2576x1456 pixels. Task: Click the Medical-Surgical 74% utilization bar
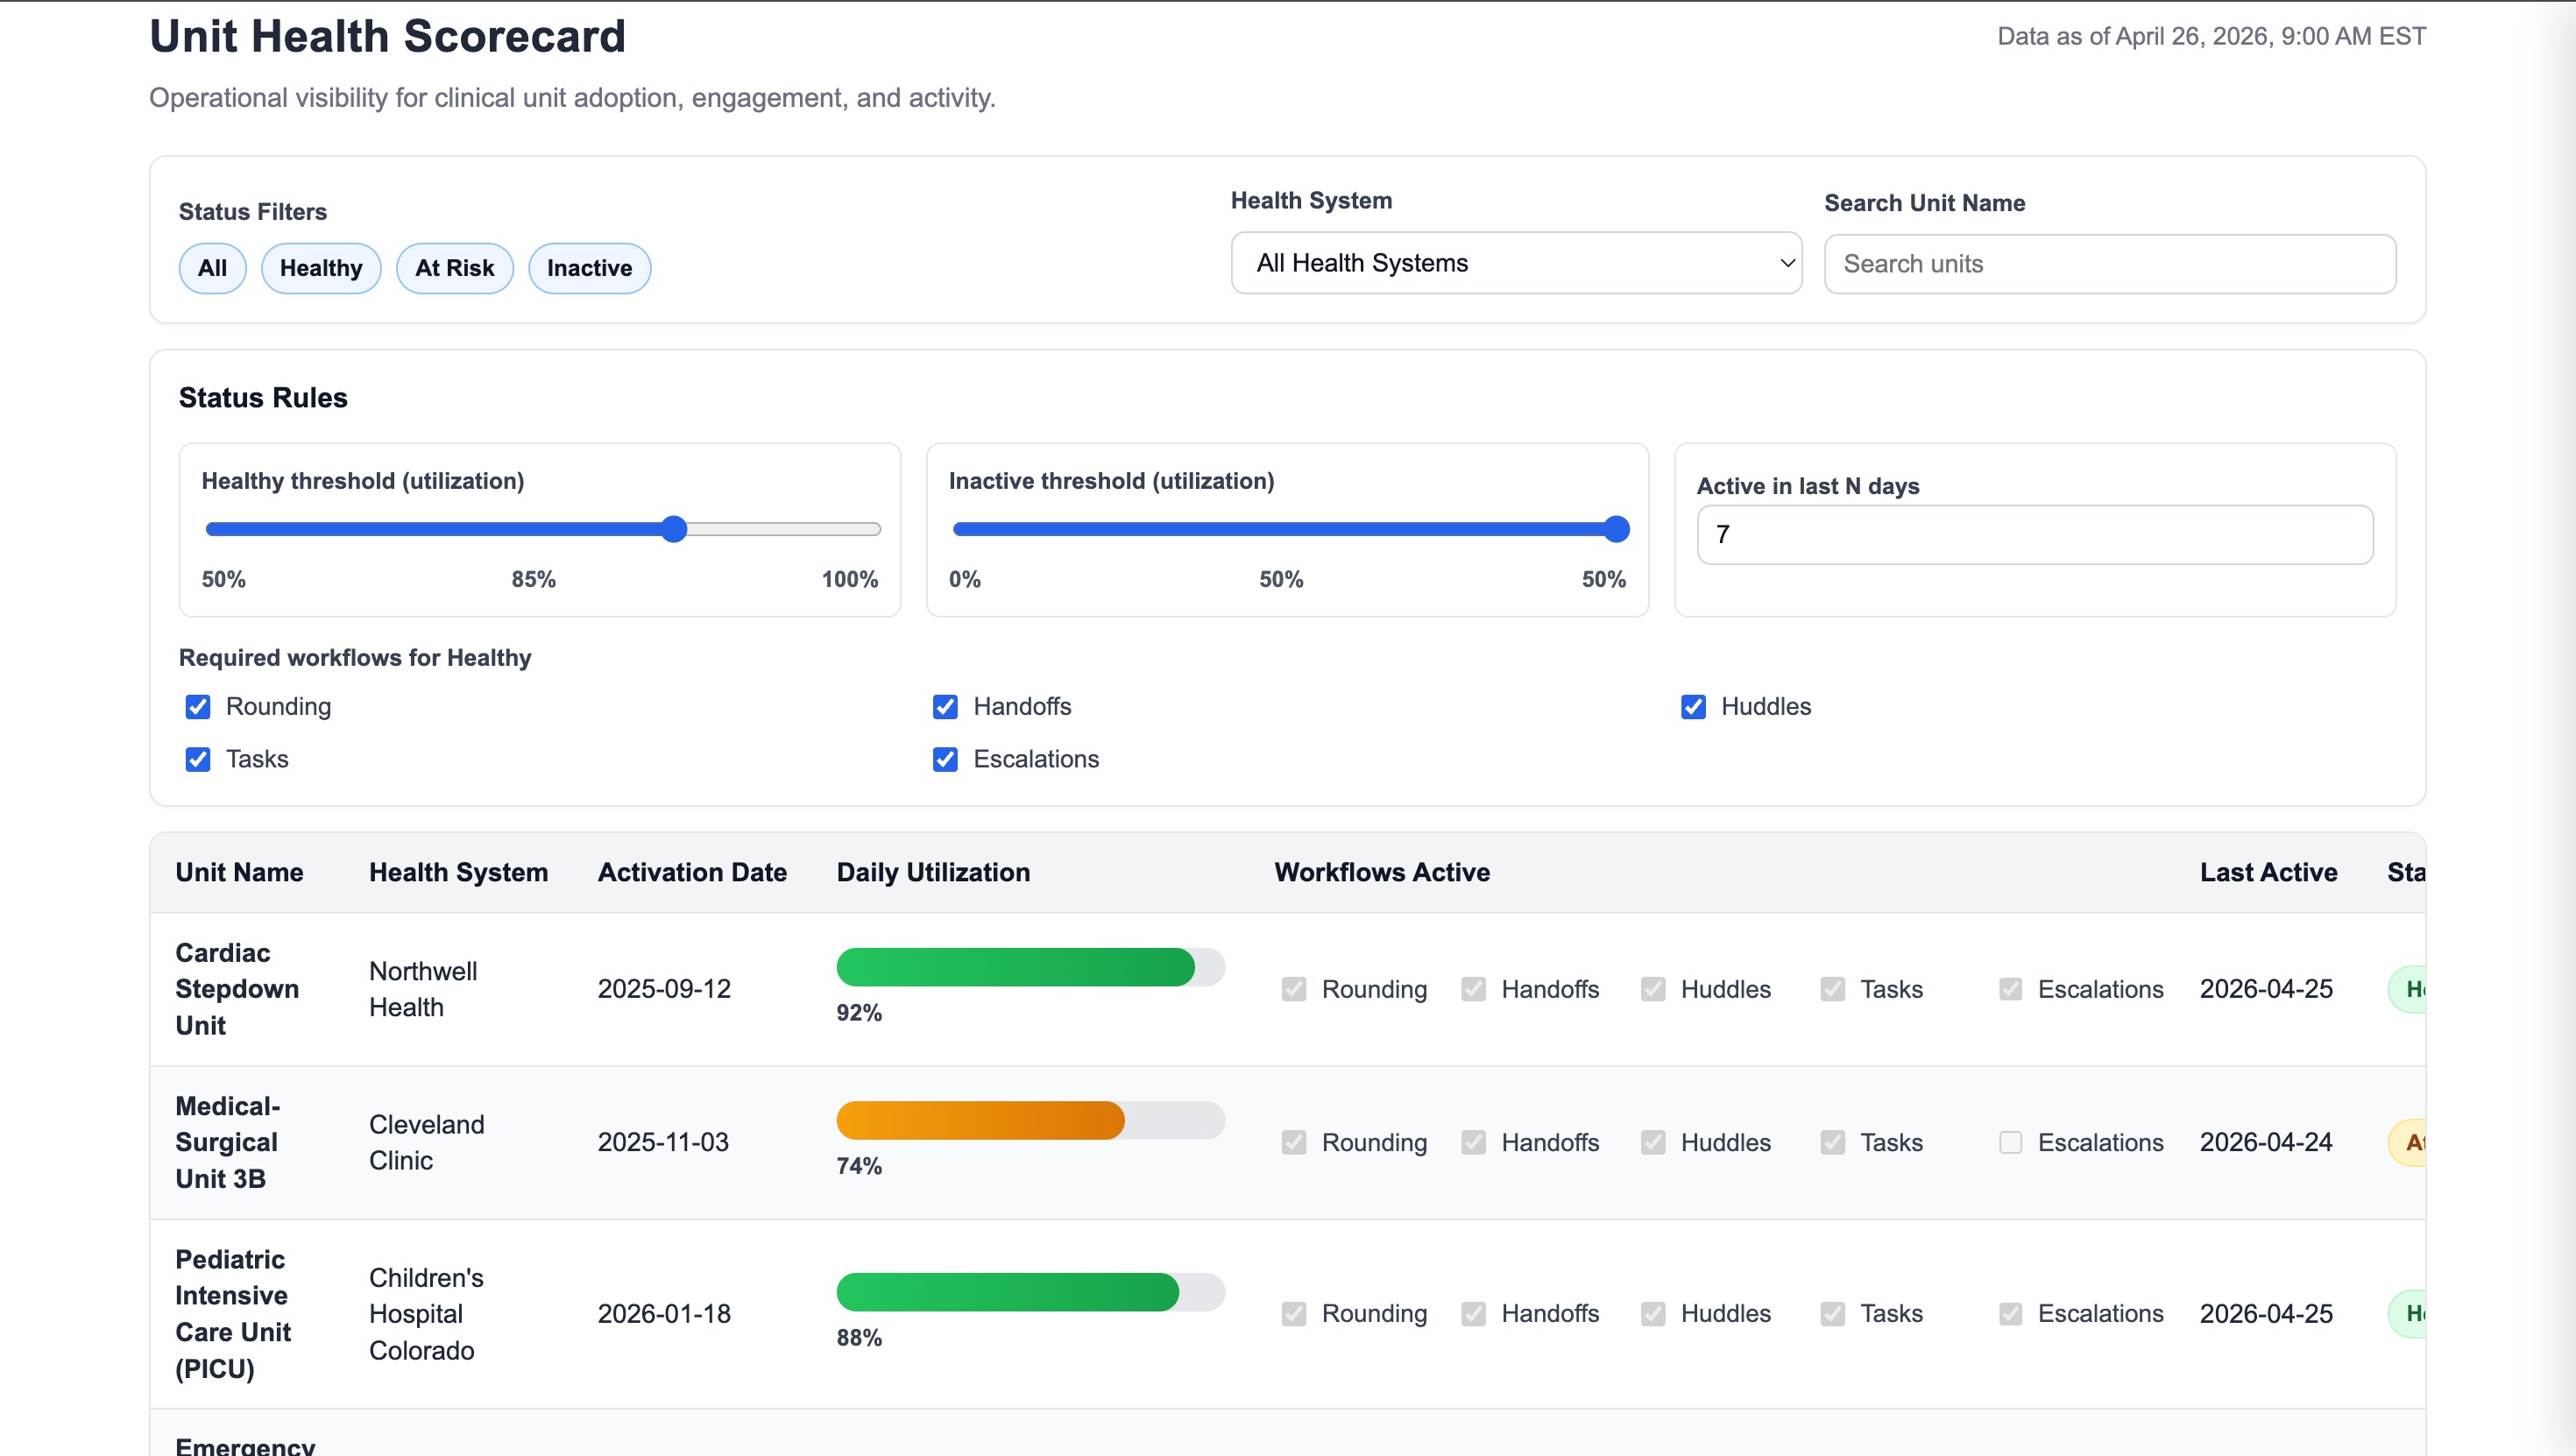[1030, 1120]
